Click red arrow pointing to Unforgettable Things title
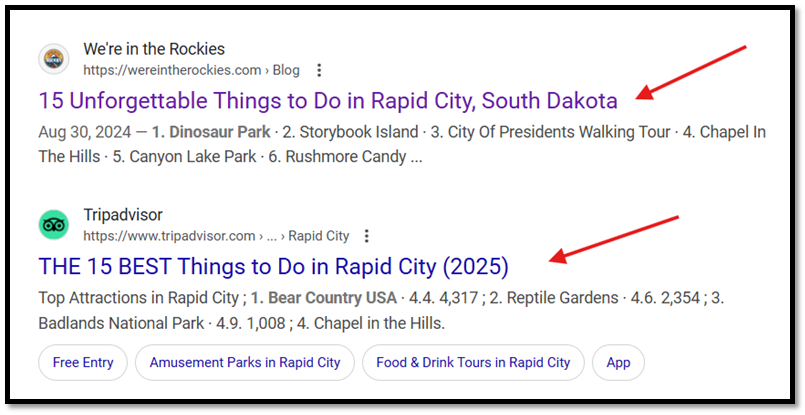 click(x=692, y=71)
